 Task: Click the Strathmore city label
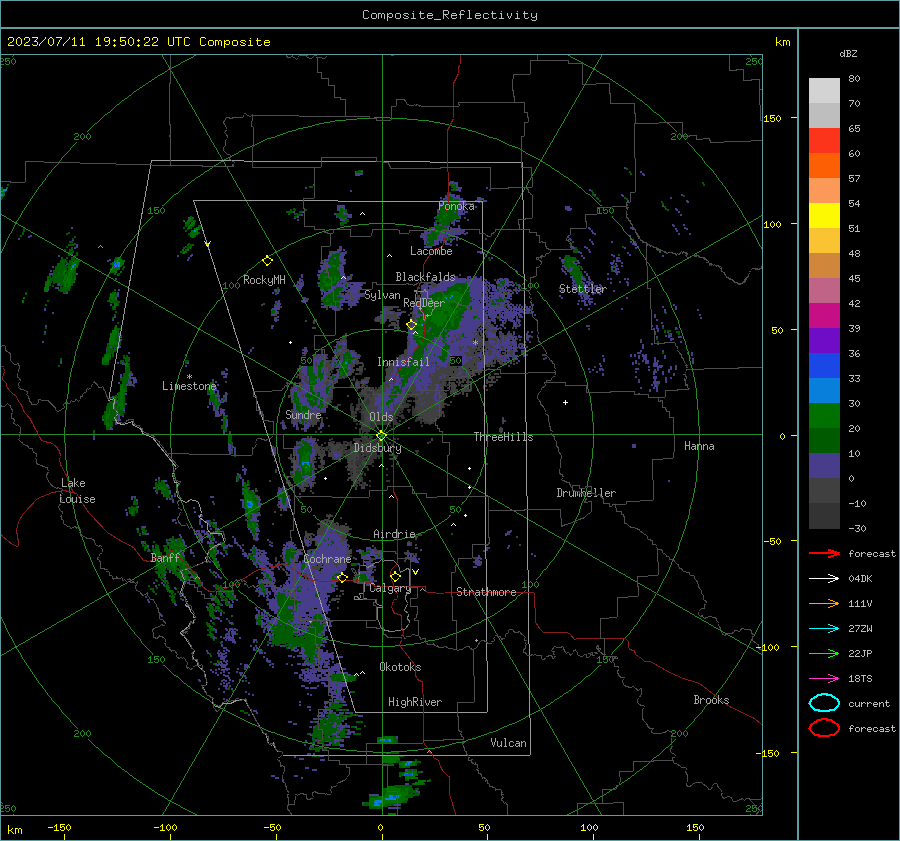pyautogui.click(x=486, y=592)
